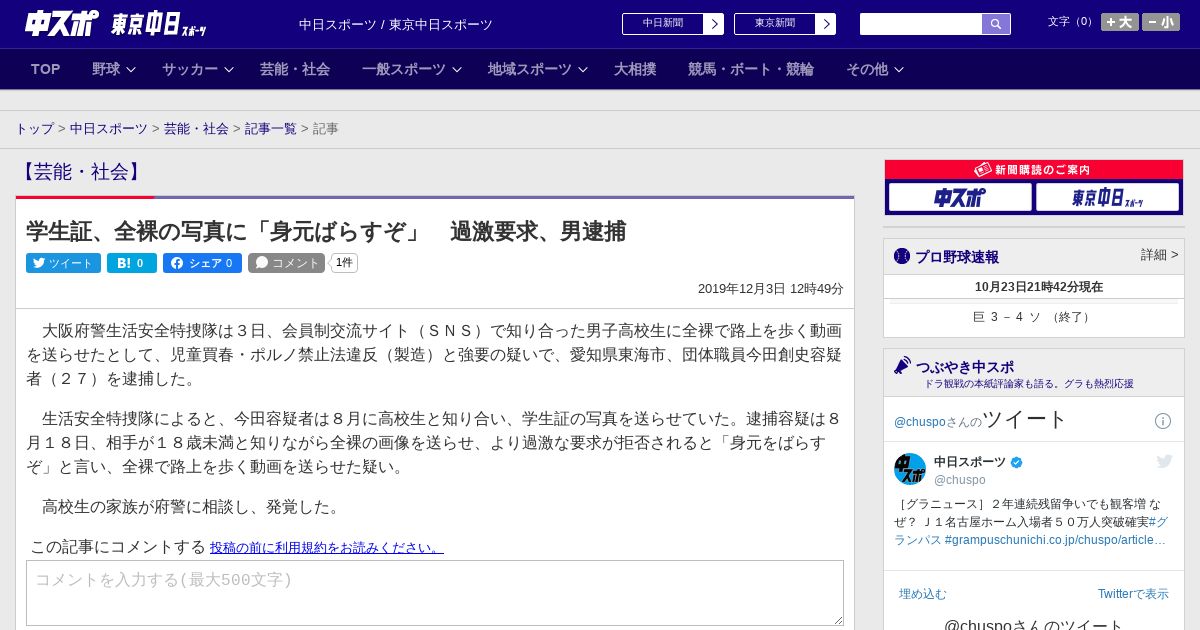Screen dimensions: 1200x630
Task: Click the search magnifier button
Action: click(996, 24)
